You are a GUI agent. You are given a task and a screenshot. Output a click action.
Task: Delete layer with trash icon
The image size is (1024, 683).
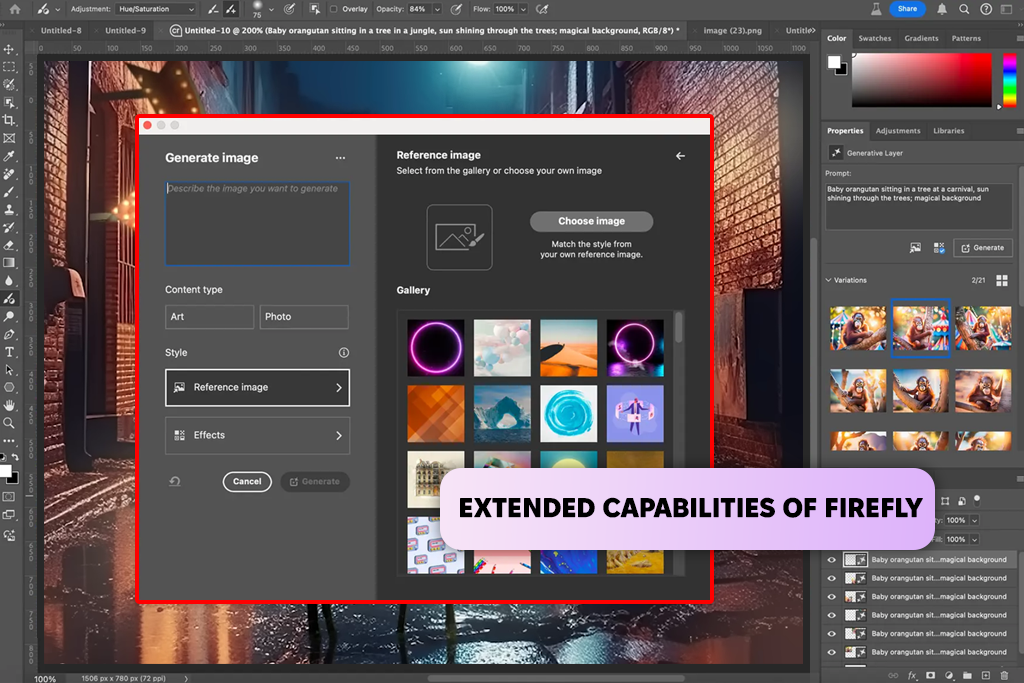1004,676
